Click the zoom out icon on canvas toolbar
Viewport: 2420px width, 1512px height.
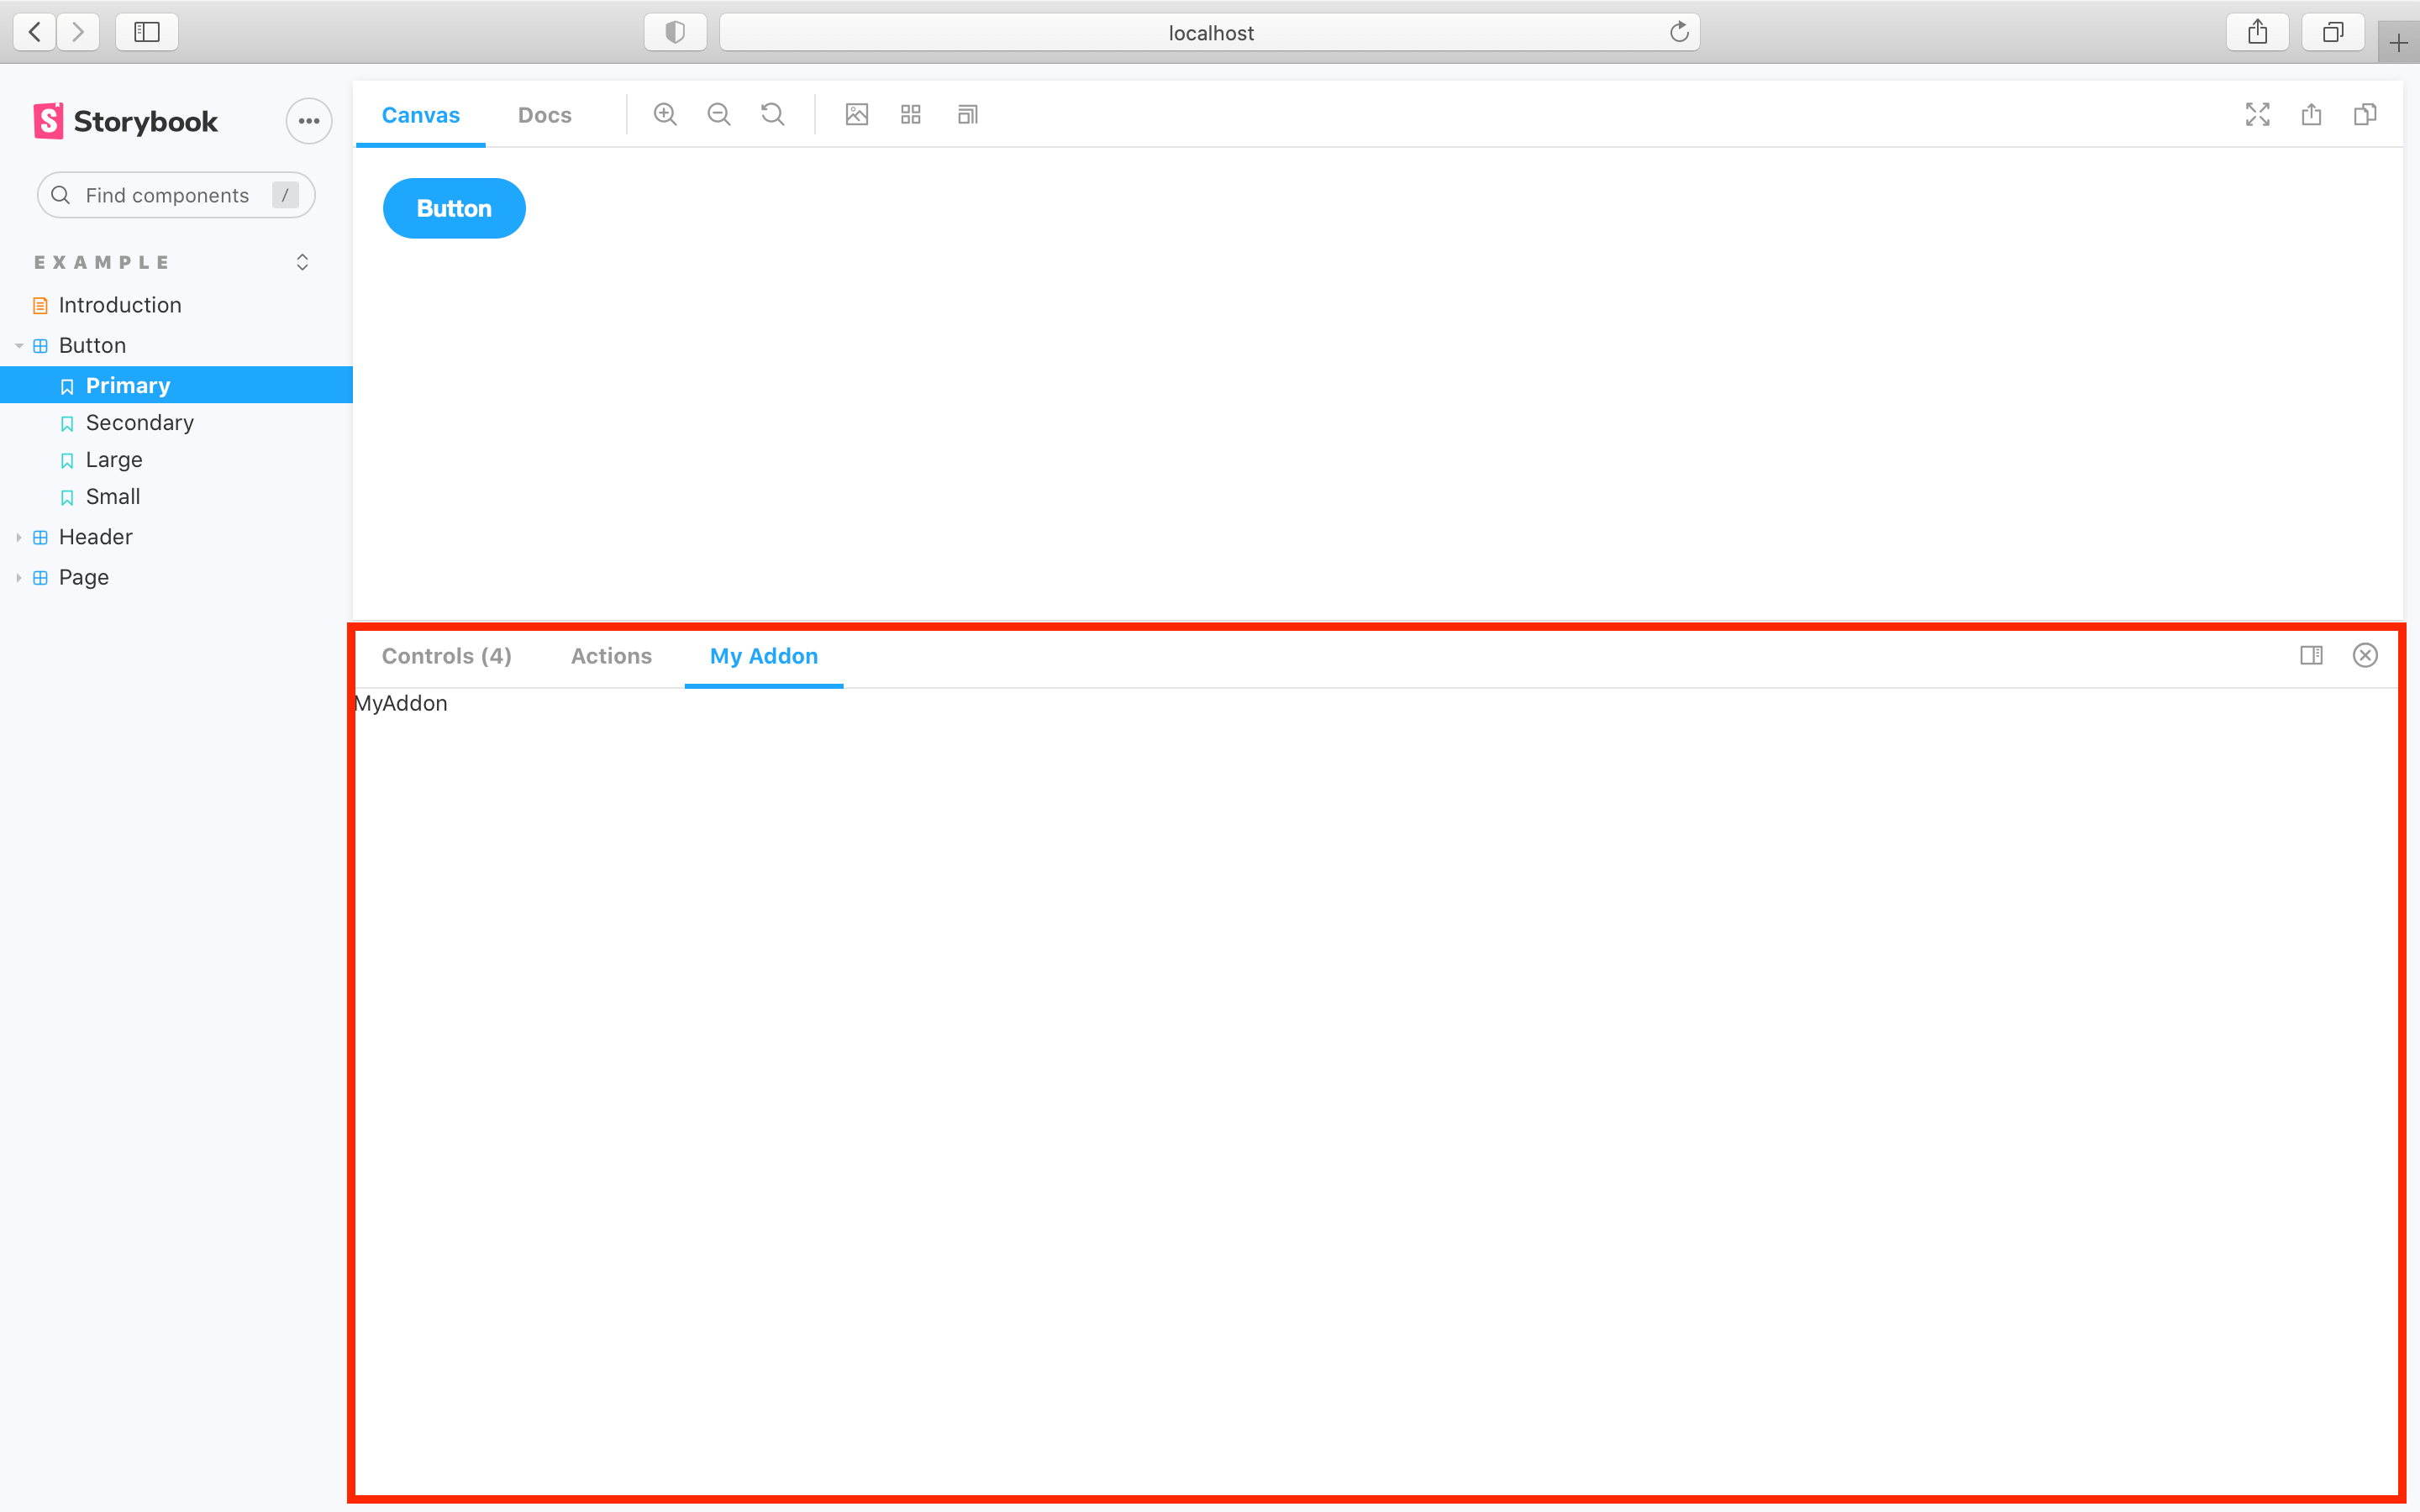(718, 113)
